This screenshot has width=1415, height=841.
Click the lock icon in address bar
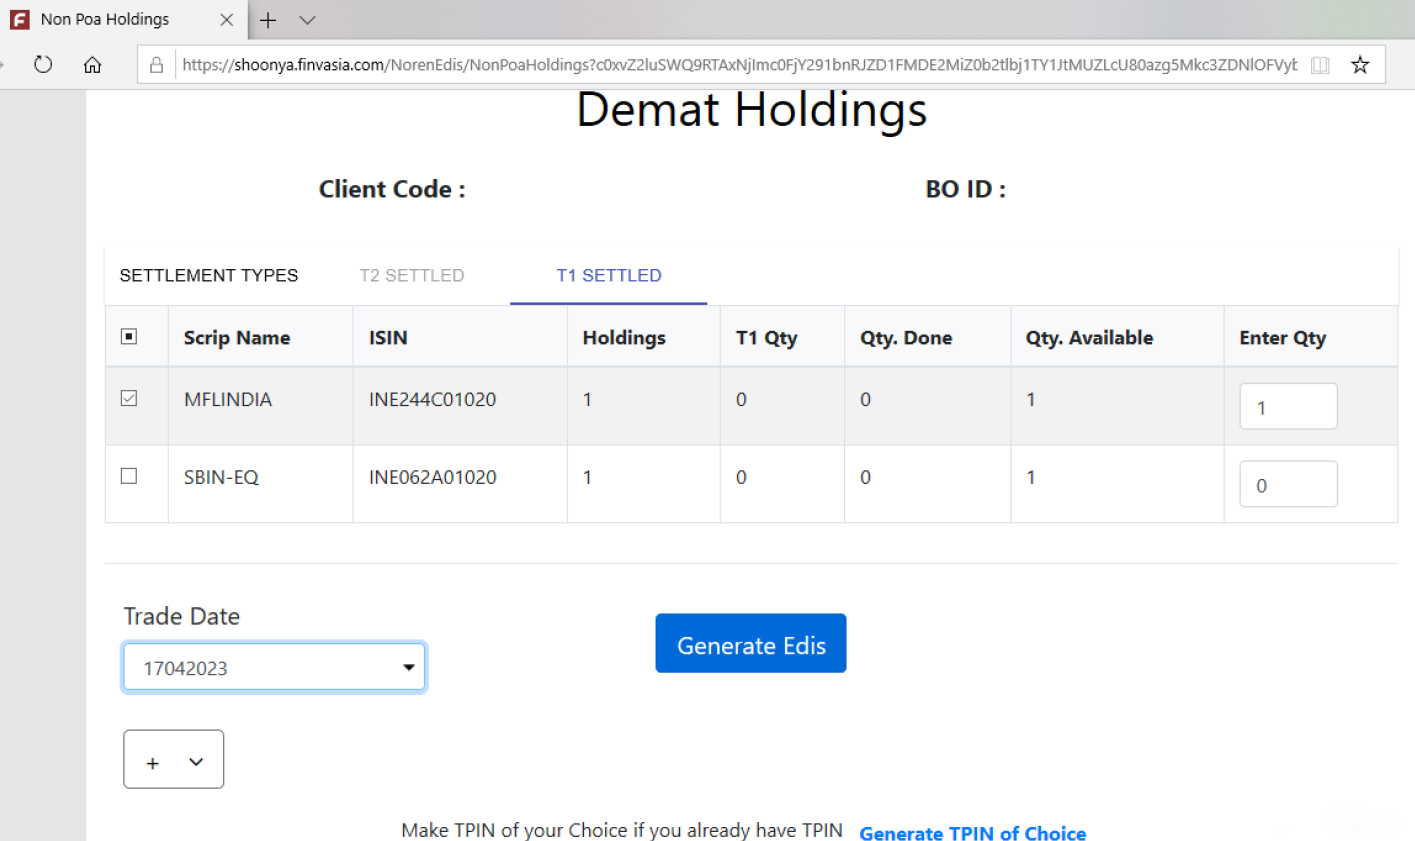[156, 65]
